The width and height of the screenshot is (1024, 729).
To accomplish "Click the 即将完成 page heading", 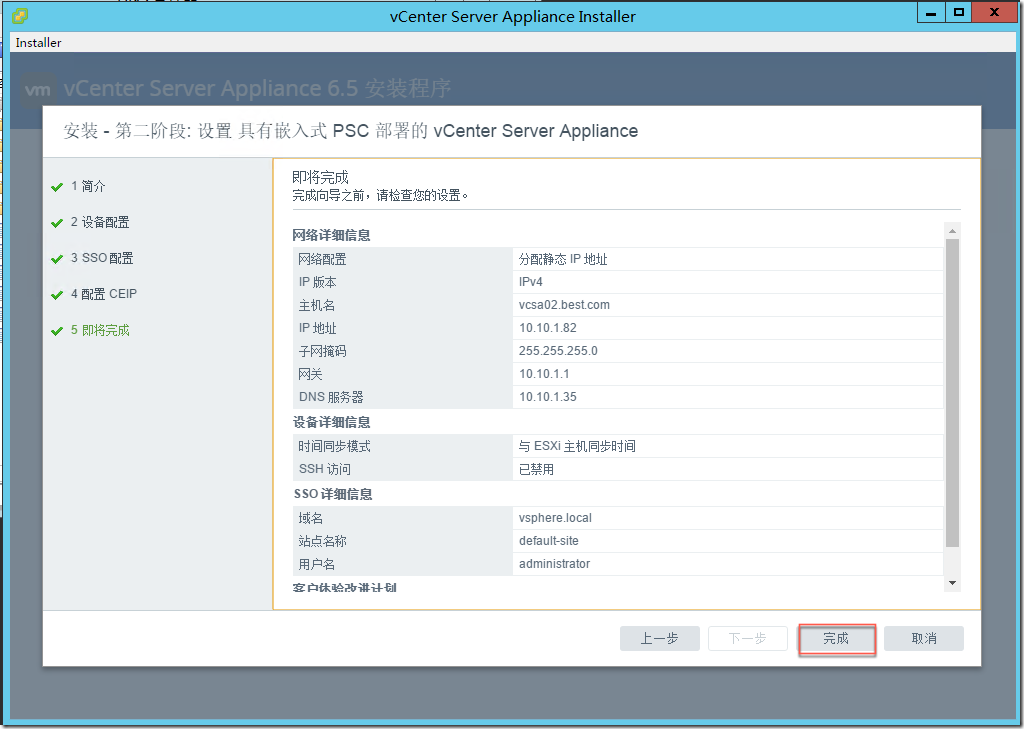I will 320,177.
